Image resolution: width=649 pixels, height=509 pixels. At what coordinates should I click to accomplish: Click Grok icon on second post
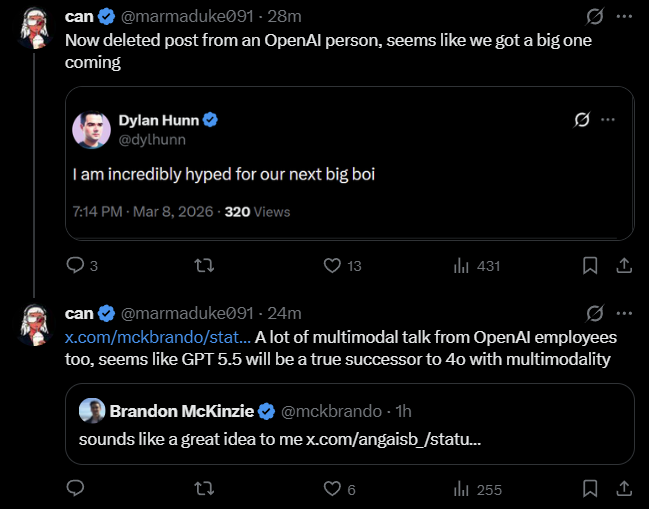tap(594, 313)
